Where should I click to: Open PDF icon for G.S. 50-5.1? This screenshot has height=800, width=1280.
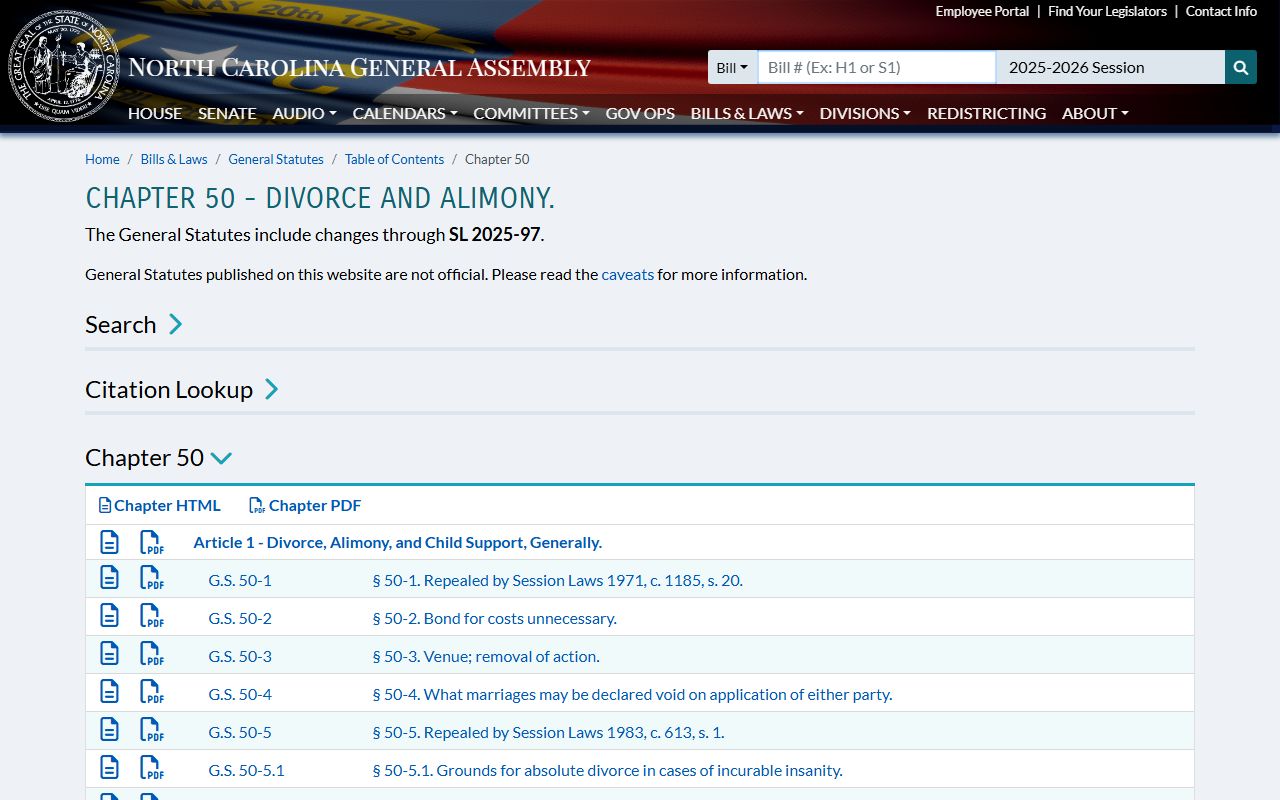point(151,768)
